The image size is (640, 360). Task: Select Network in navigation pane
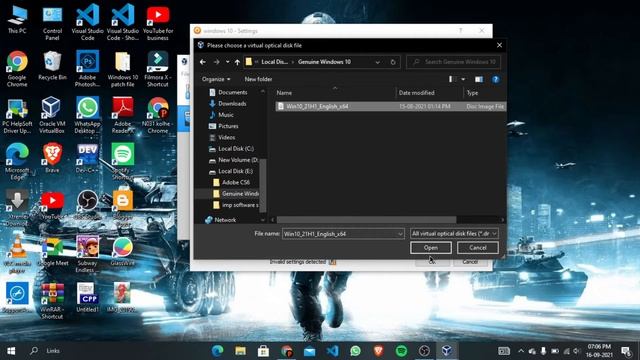point(225,220)
